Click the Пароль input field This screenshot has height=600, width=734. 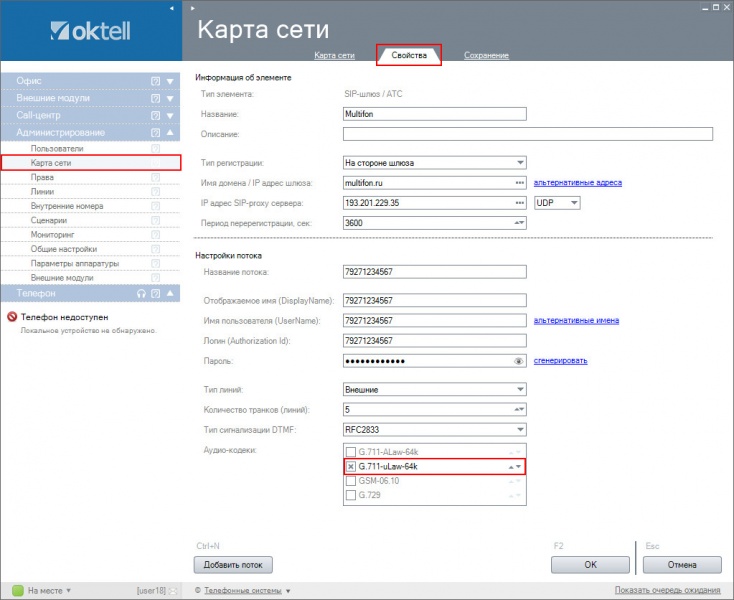pos(435,361)
